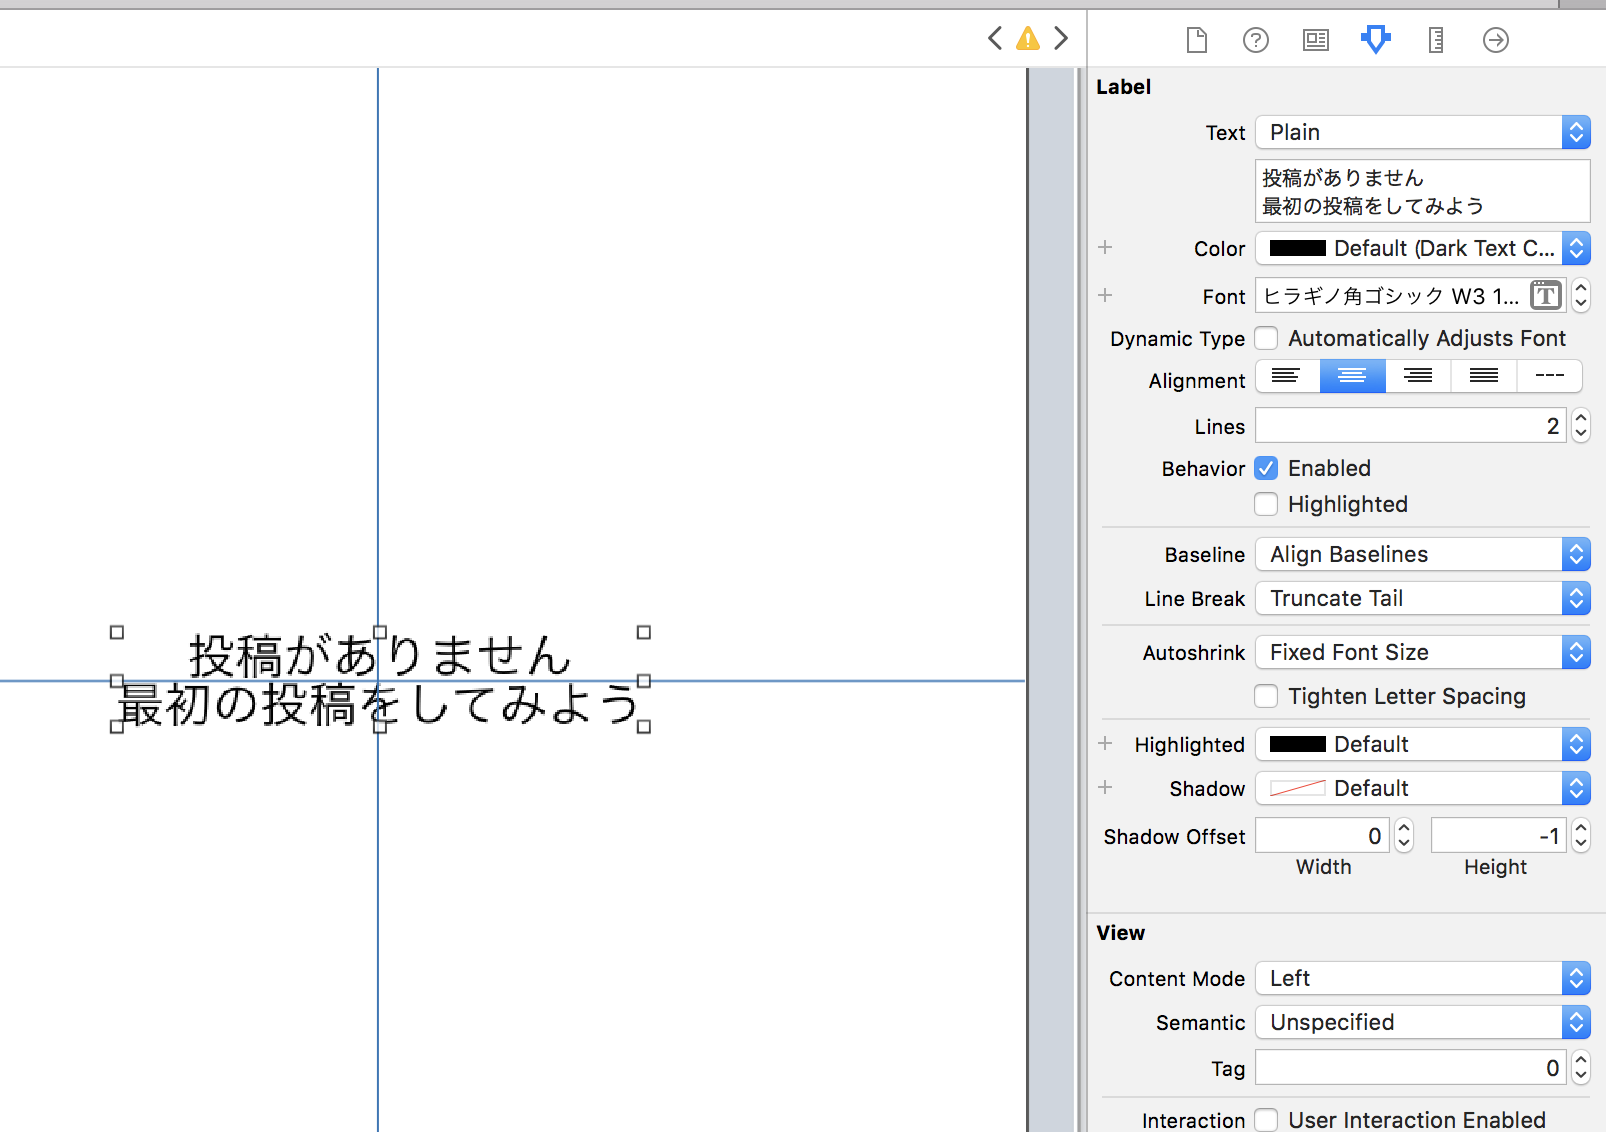This screenshot has width=1606, height=1132.
Task: Click the black text Color swatch
Action: (1297, 248)
